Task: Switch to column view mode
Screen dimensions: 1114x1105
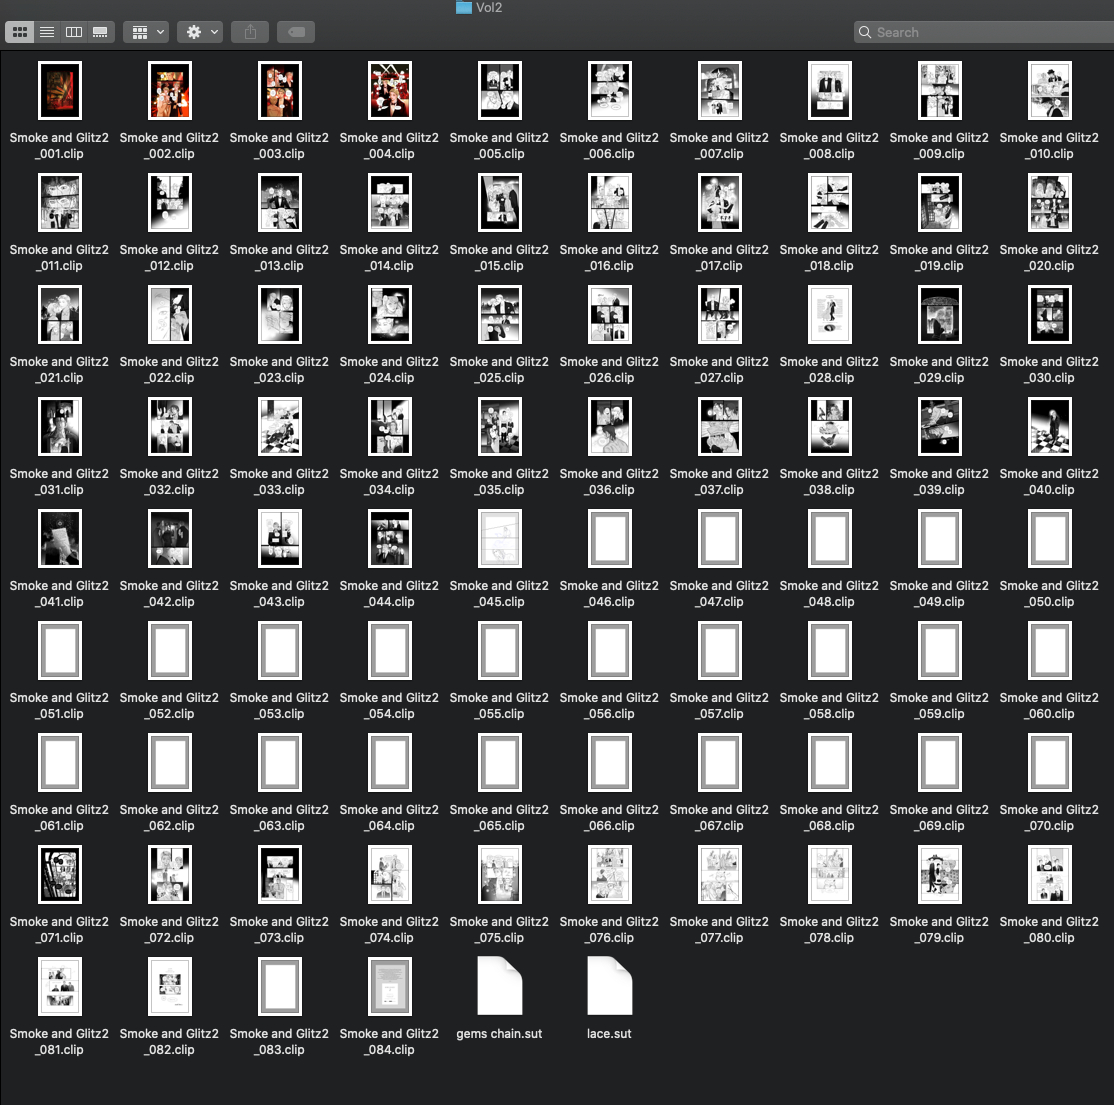Action: [x=74, y=32]
